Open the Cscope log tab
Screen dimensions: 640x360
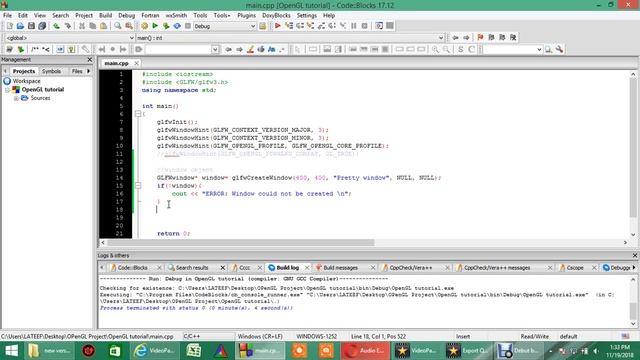pyautogui.click(x=575, y=268)
